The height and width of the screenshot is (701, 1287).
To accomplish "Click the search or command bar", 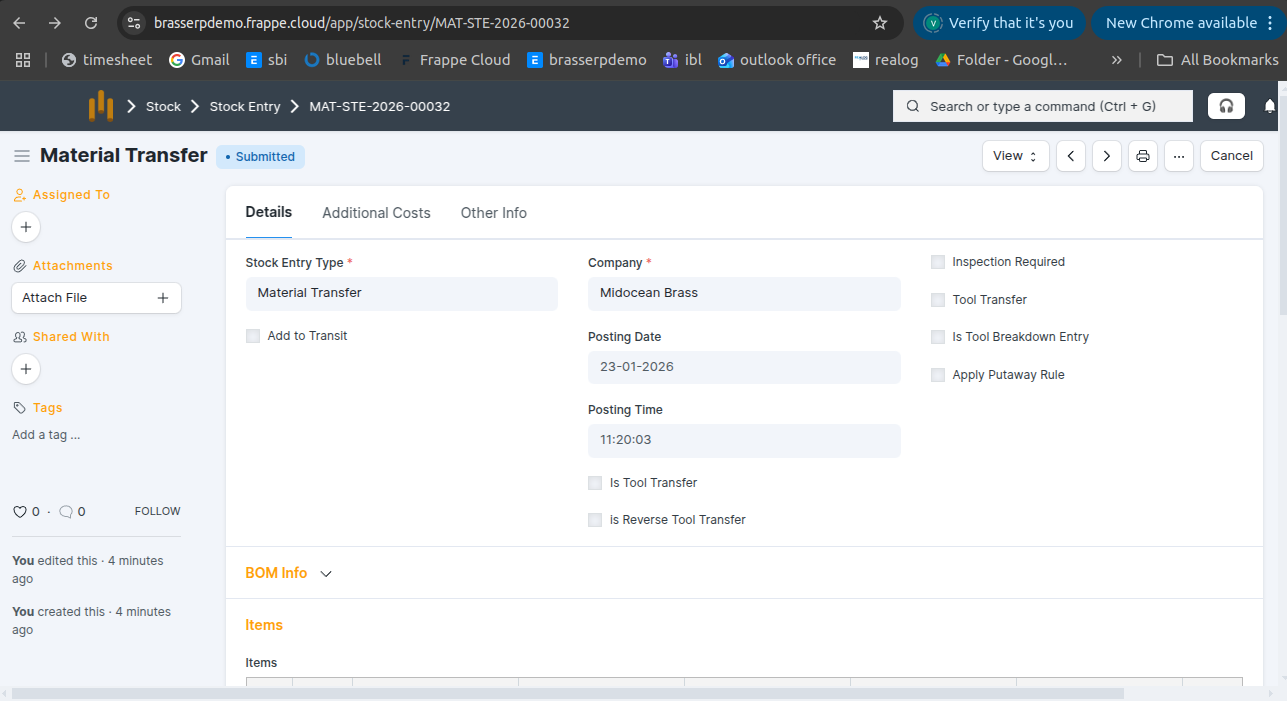I will tap(1042, 106).
